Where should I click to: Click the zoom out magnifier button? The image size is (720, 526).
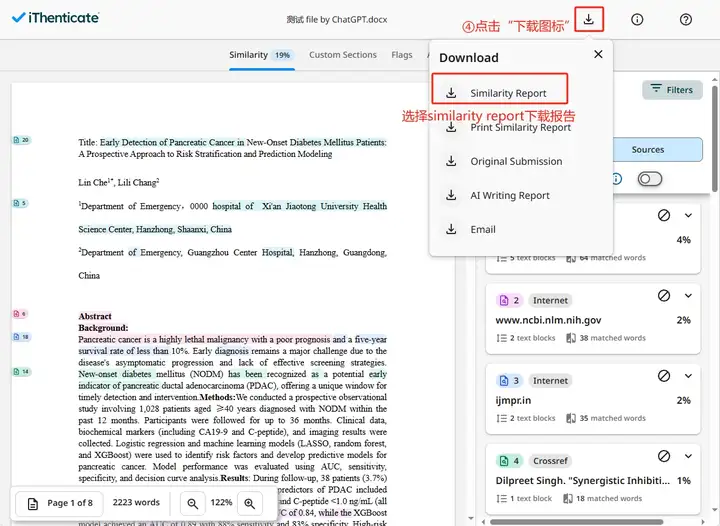pyautogui.click(x=192, y=504)
